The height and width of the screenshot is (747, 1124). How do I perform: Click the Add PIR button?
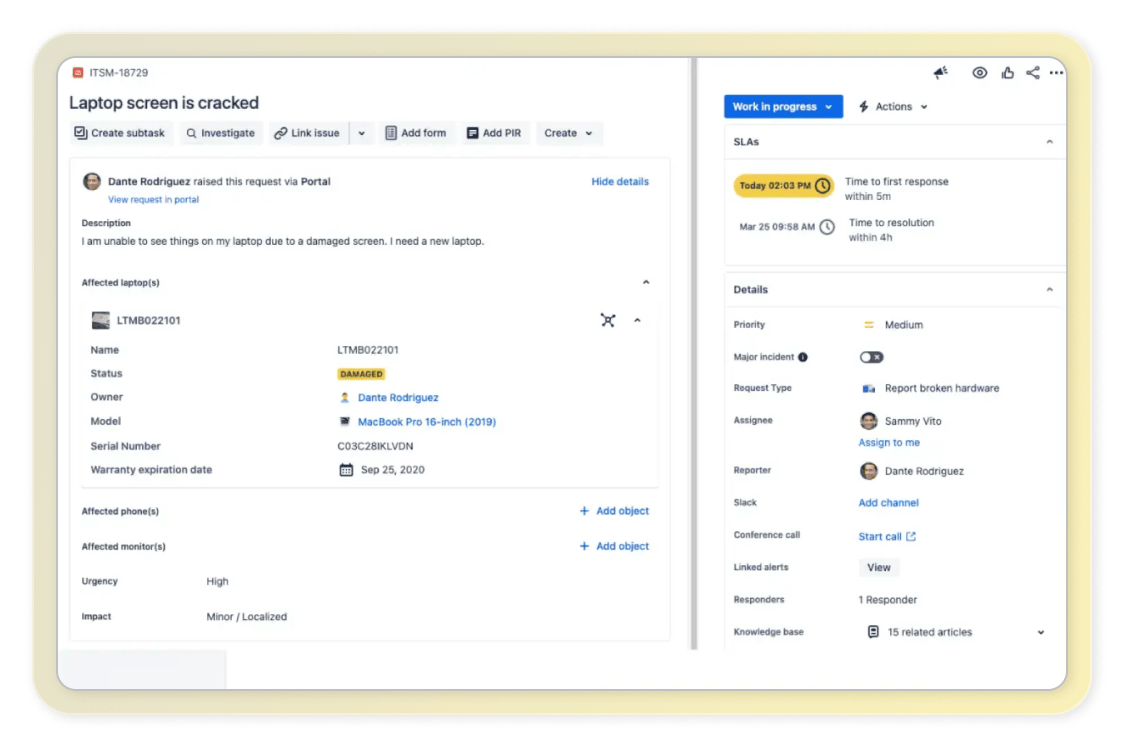tap(494, 132)
